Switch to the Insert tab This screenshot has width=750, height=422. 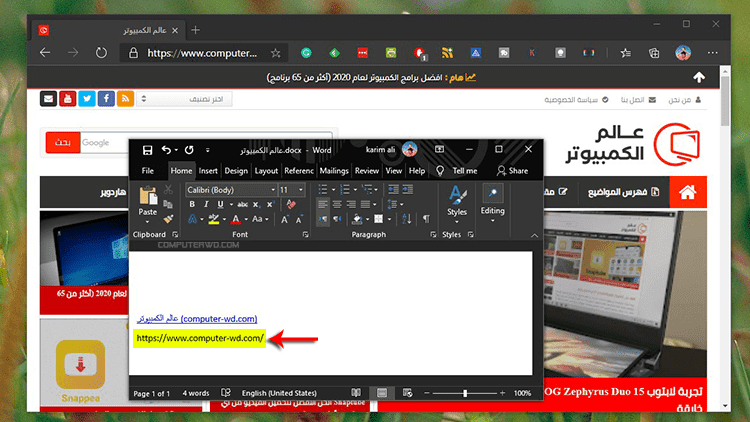coord(208,171)
